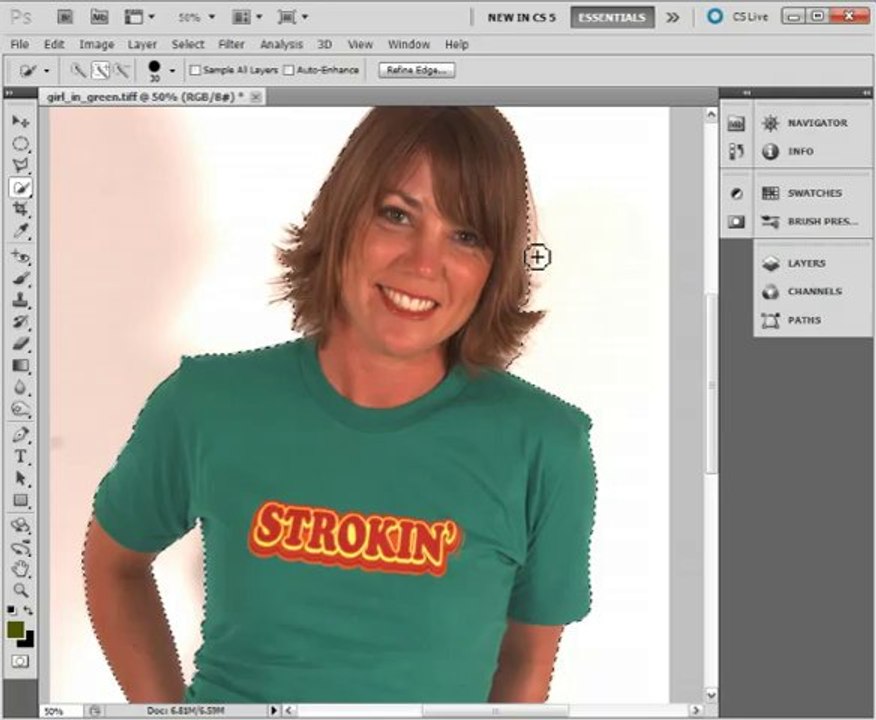876x720 pixels.
Task: Select the Crop tool
Action: click(20, 209)
